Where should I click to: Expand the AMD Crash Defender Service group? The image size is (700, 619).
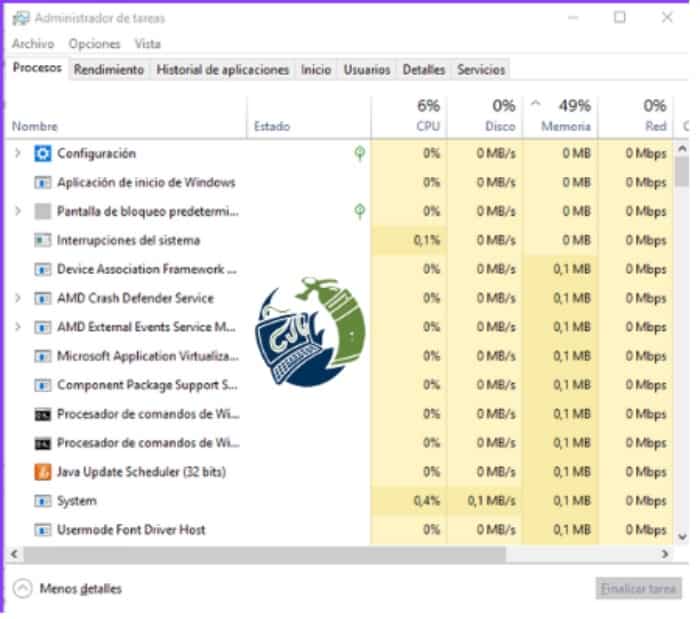click(18, 298)
